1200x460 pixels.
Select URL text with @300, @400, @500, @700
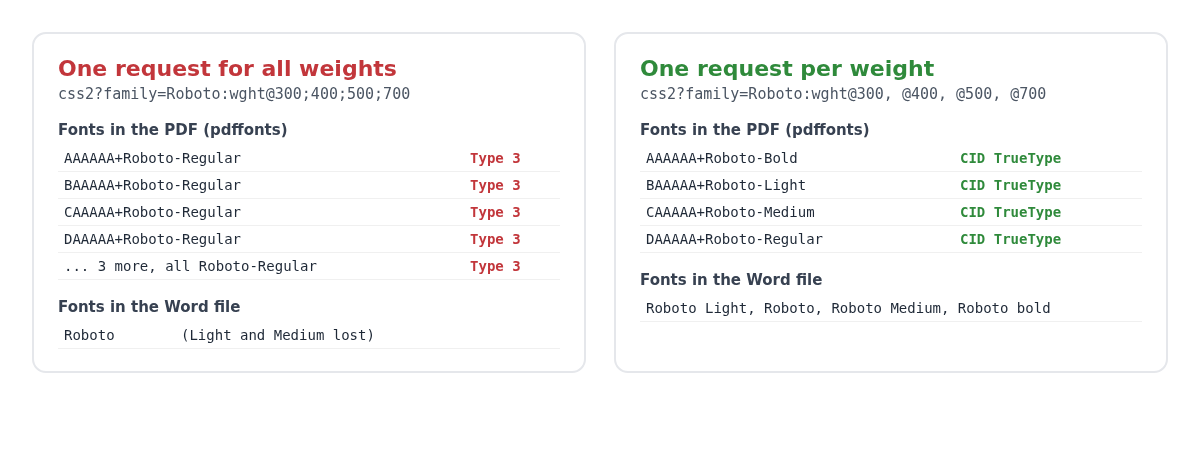(843, 94)
